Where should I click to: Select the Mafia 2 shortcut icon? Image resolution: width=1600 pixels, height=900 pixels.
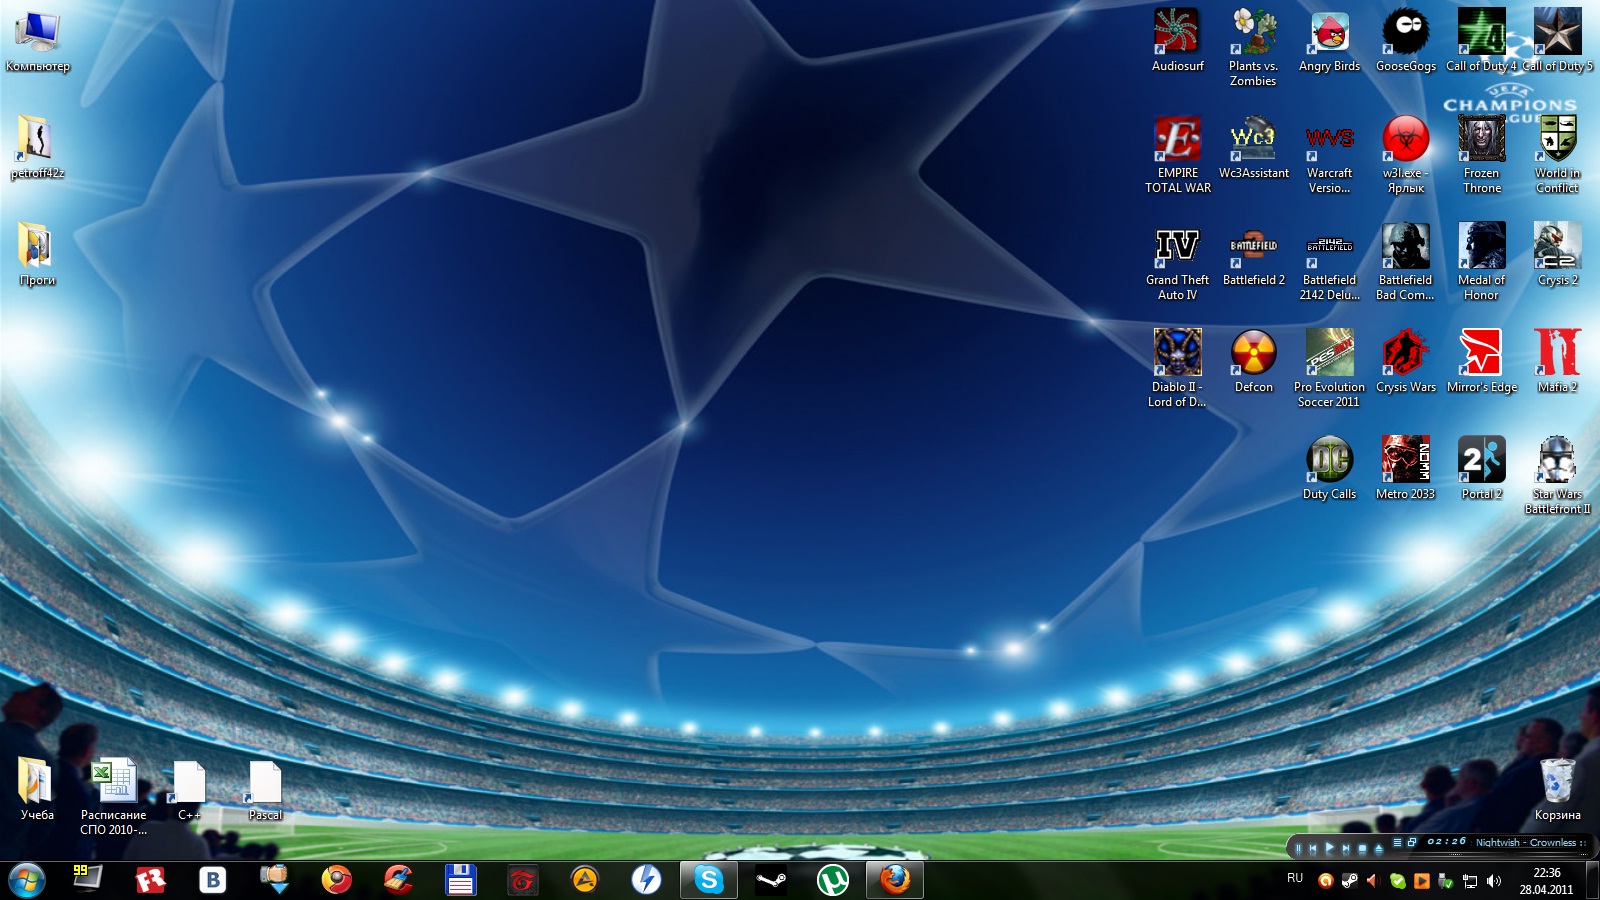(1558, 361)
